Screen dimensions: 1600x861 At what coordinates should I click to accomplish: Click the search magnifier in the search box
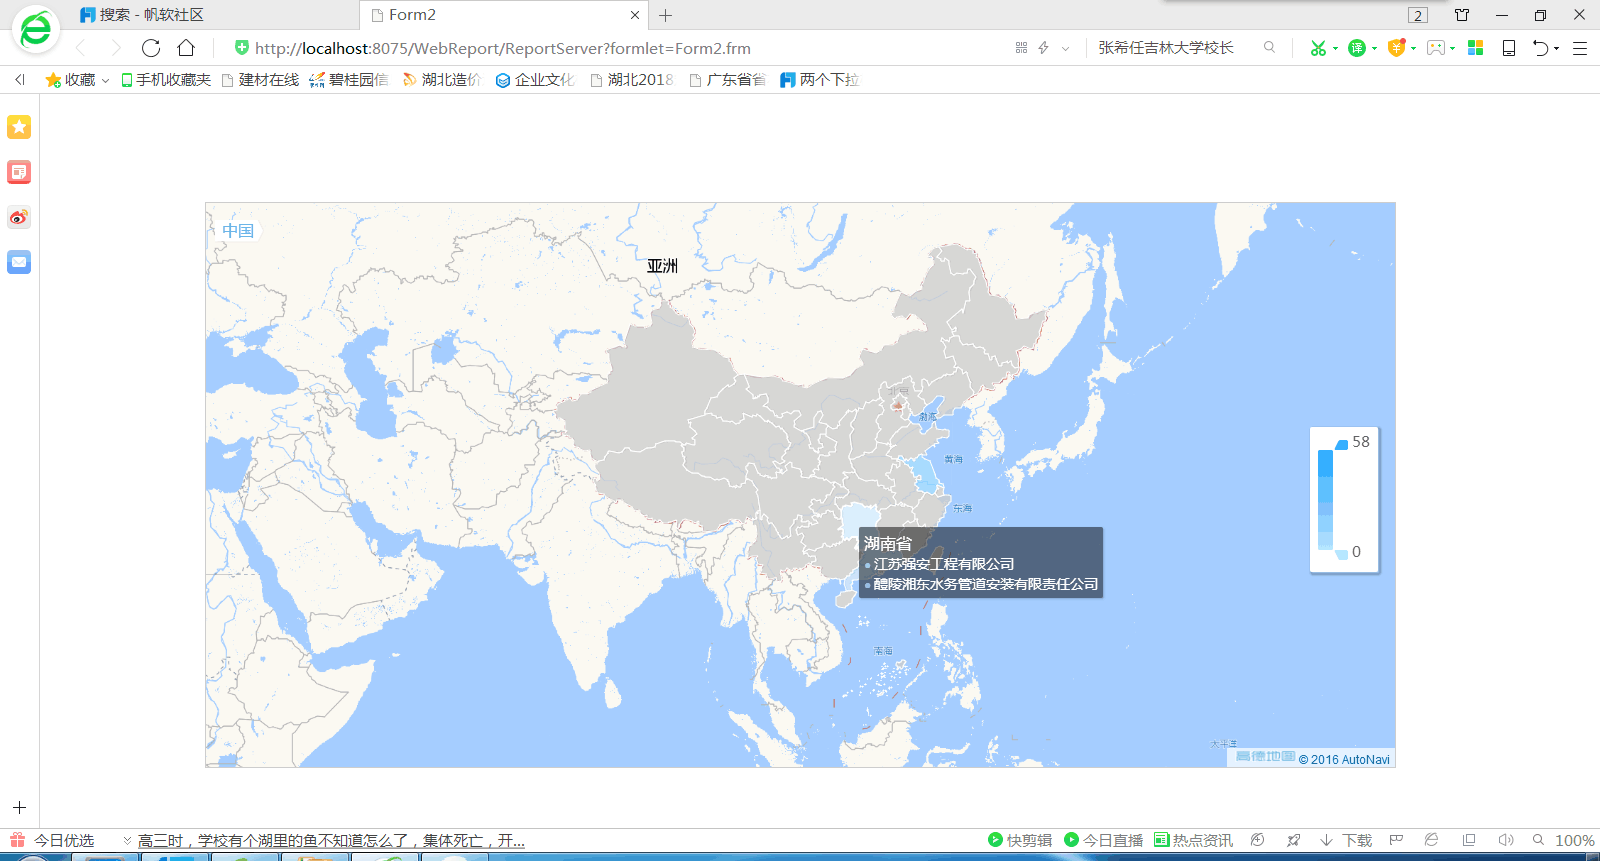[1269, 47]
